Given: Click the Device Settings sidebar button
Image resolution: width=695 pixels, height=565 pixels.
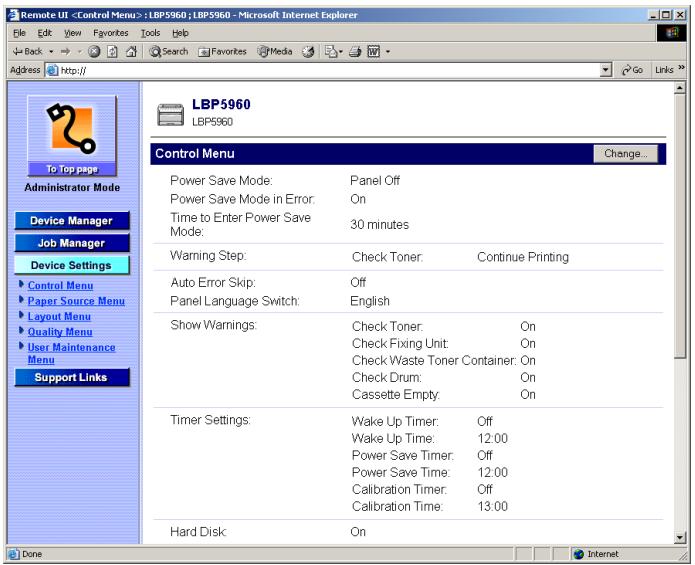Looking at the screenshot, I should pyautogui.click(x=72, y=265).
